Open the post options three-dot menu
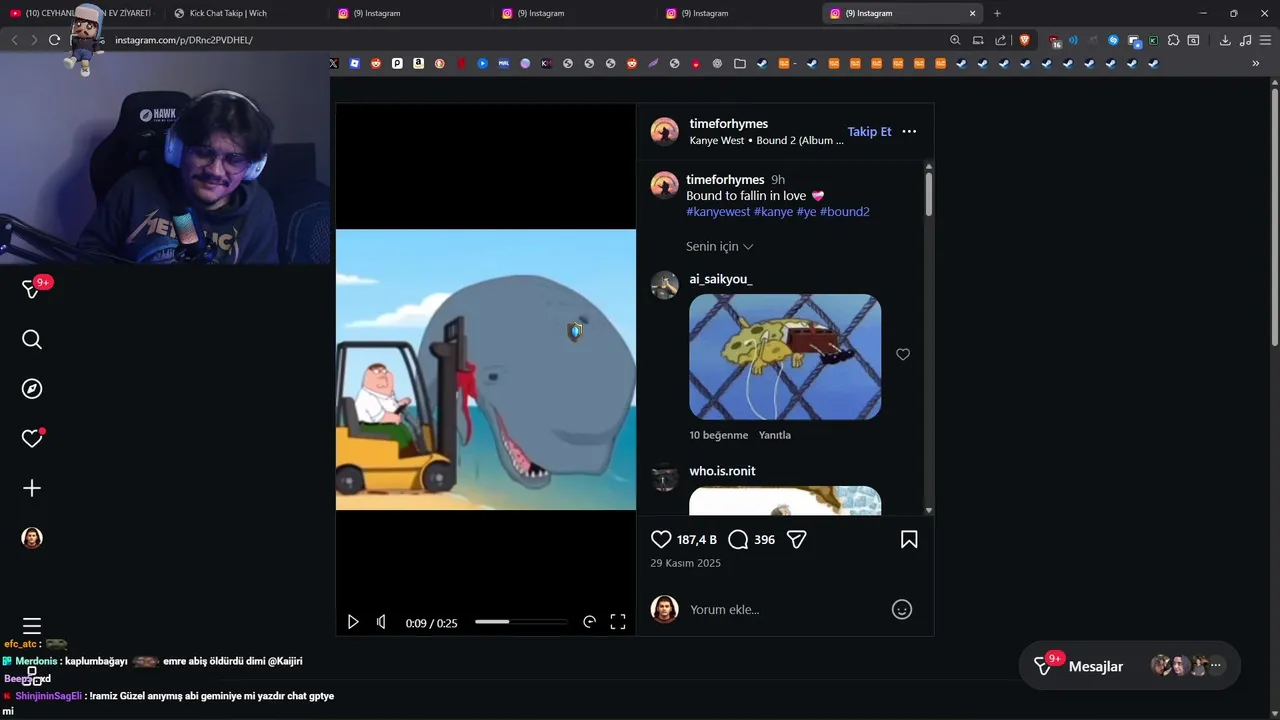Screen dimensions: 1280x720 [909, 132]
